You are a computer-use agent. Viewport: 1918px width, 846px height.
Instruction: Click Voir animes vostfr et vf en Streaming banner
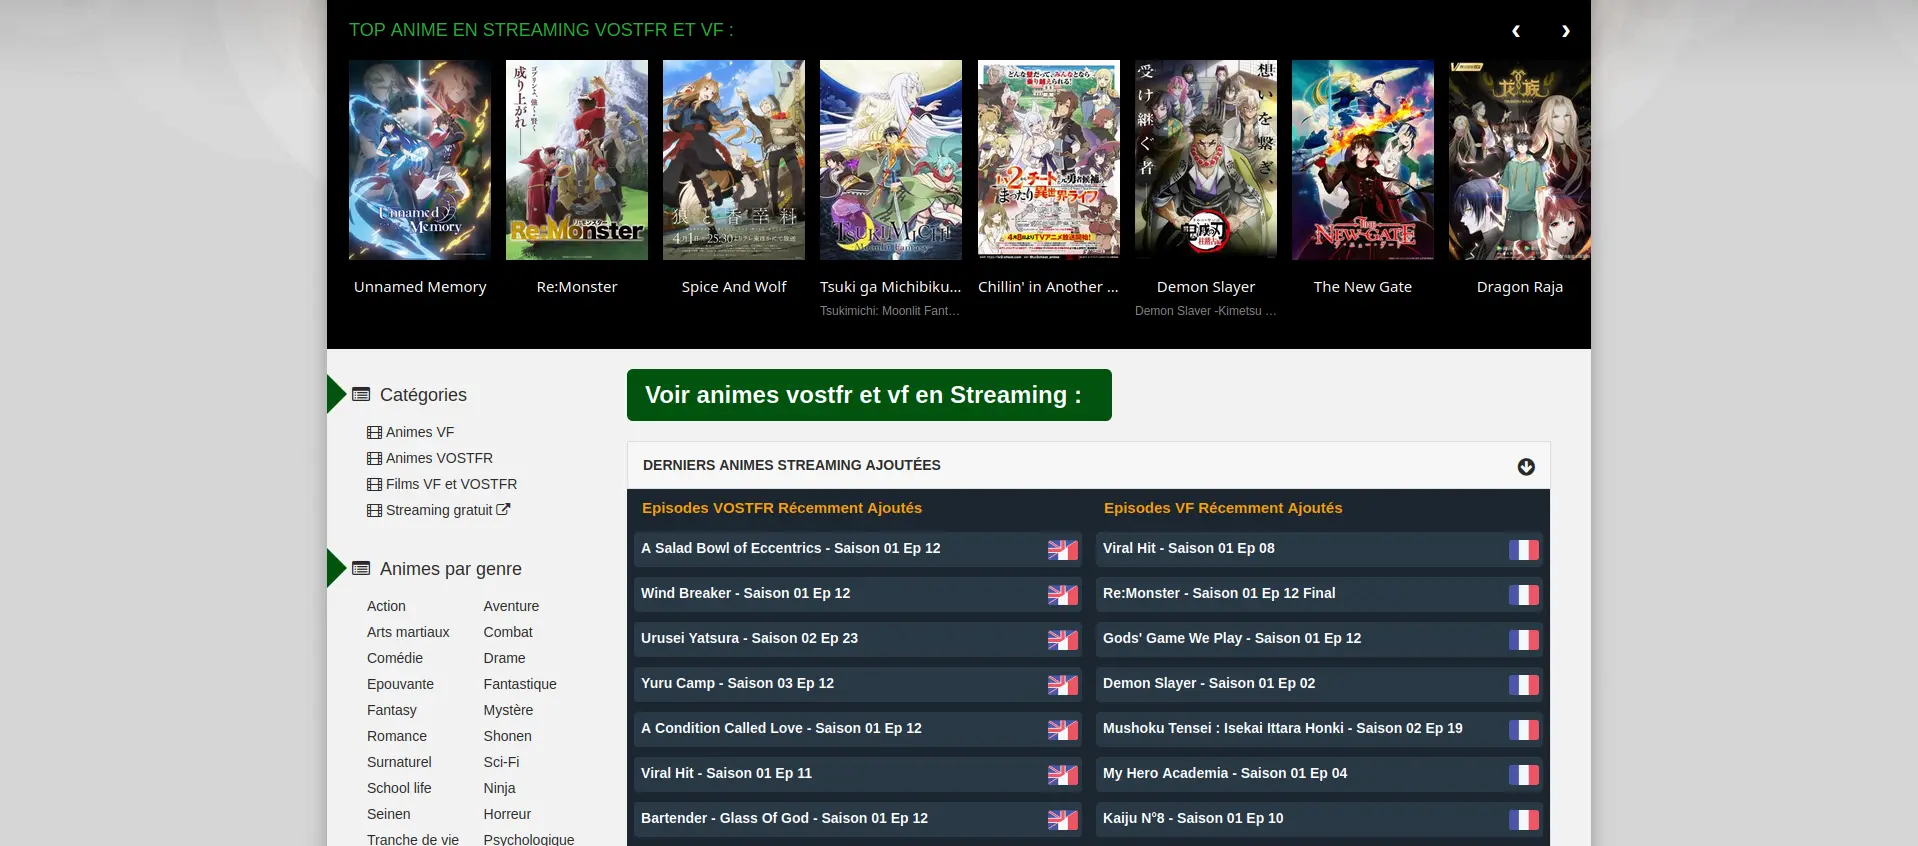tap(869, 395)
